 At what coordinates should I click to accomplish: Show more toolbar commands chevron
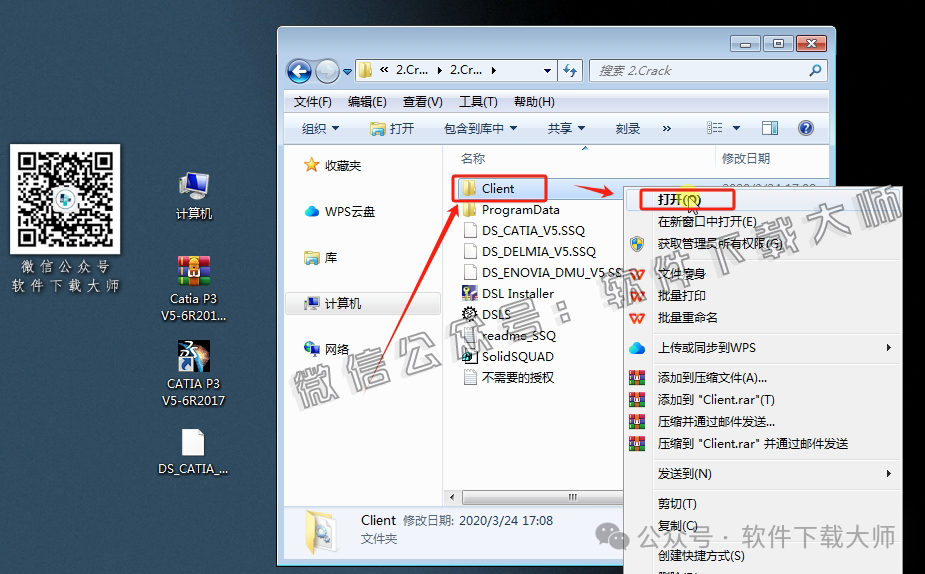point(667,129)
